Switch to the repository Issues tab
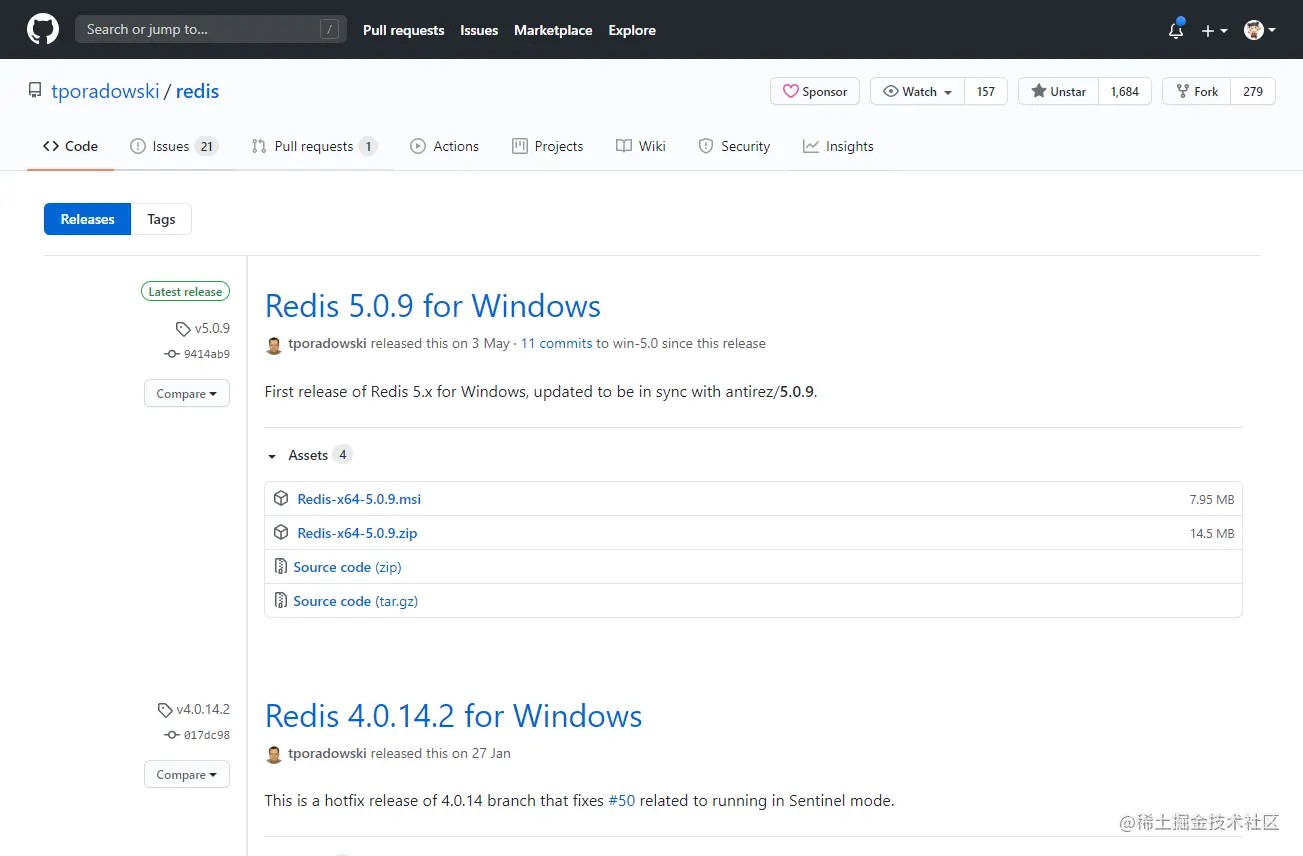The height and width of the screenshot is (856, 1303). click(x=174, y=146)
